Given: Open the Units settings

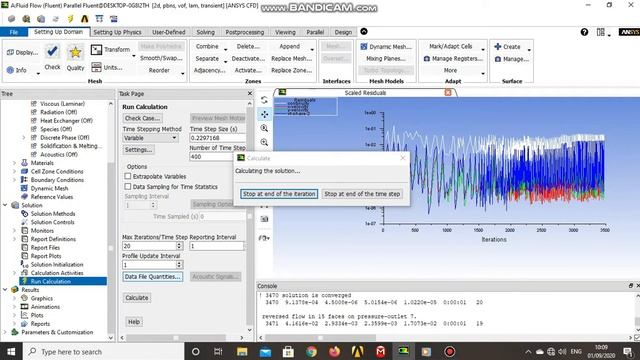Looking at the screenshot, I should (x=107, y=67).
